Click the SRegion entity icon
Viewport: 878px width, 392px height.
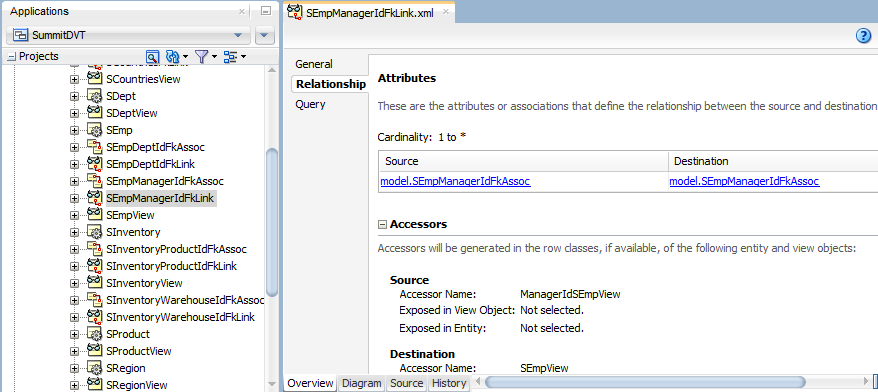[94, 368]
